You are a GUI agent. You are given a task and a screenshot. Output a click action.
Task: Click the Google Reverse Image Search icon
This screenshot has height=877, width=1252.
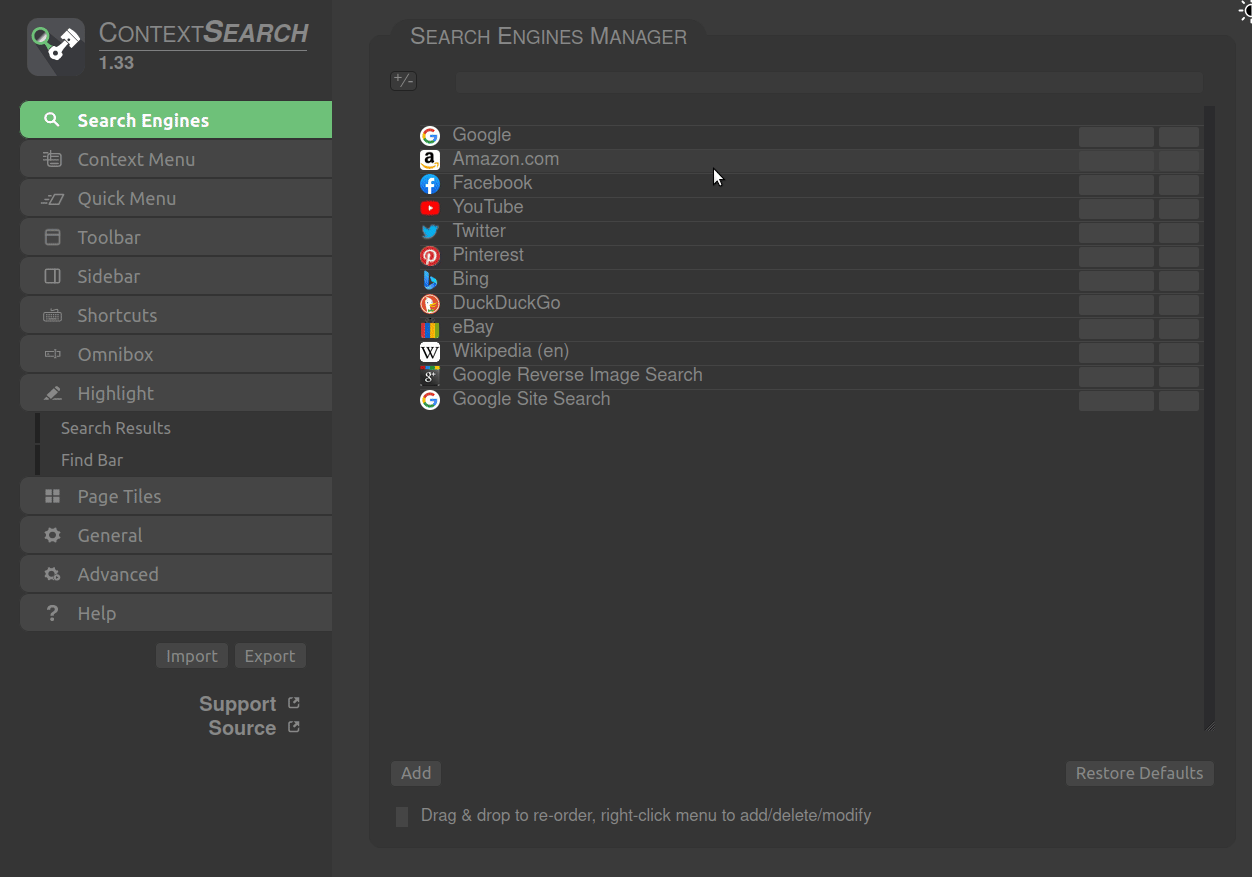coord(429,376)
